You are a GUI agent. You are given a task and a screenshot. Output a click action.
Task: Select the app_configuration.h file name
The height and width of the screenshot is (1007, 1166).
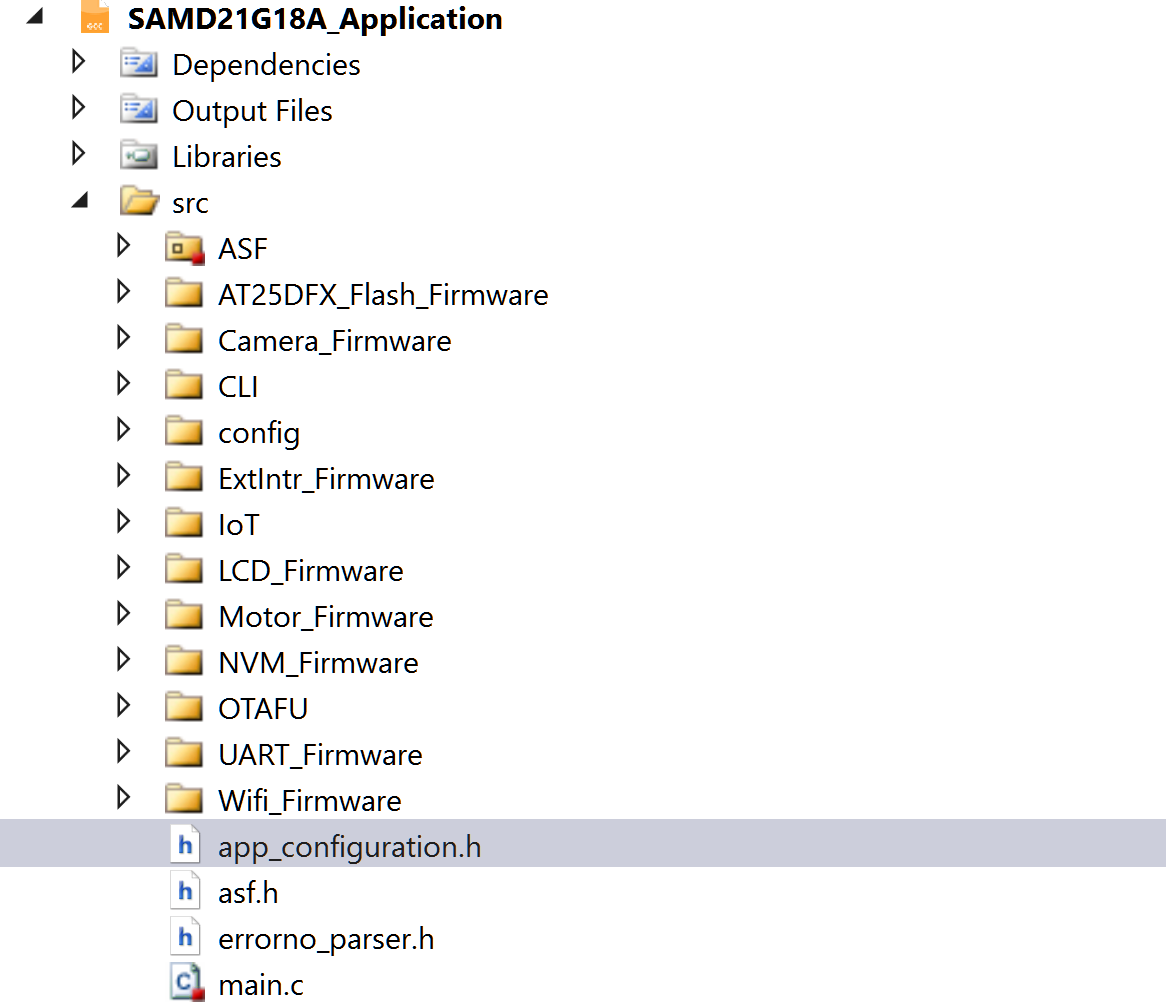[350, 848]
